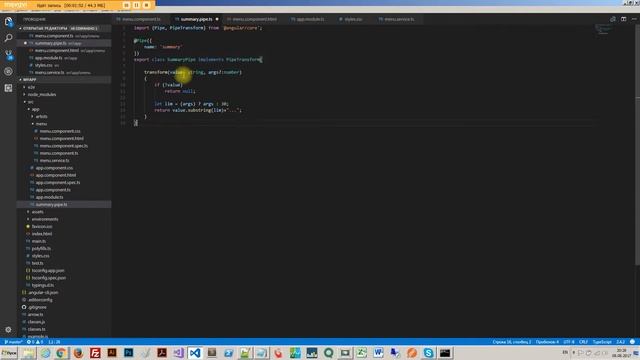Click the first recorder control button
The height and width of the screenshot is (360, 640).
127,5
